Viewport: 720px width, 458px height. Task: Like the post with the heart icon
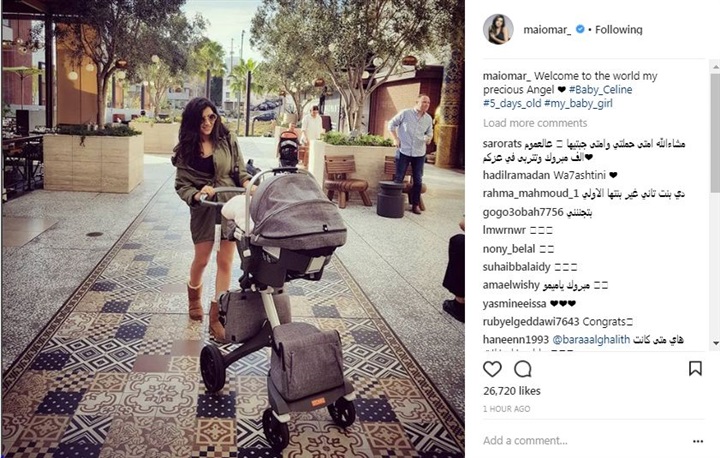492,369
